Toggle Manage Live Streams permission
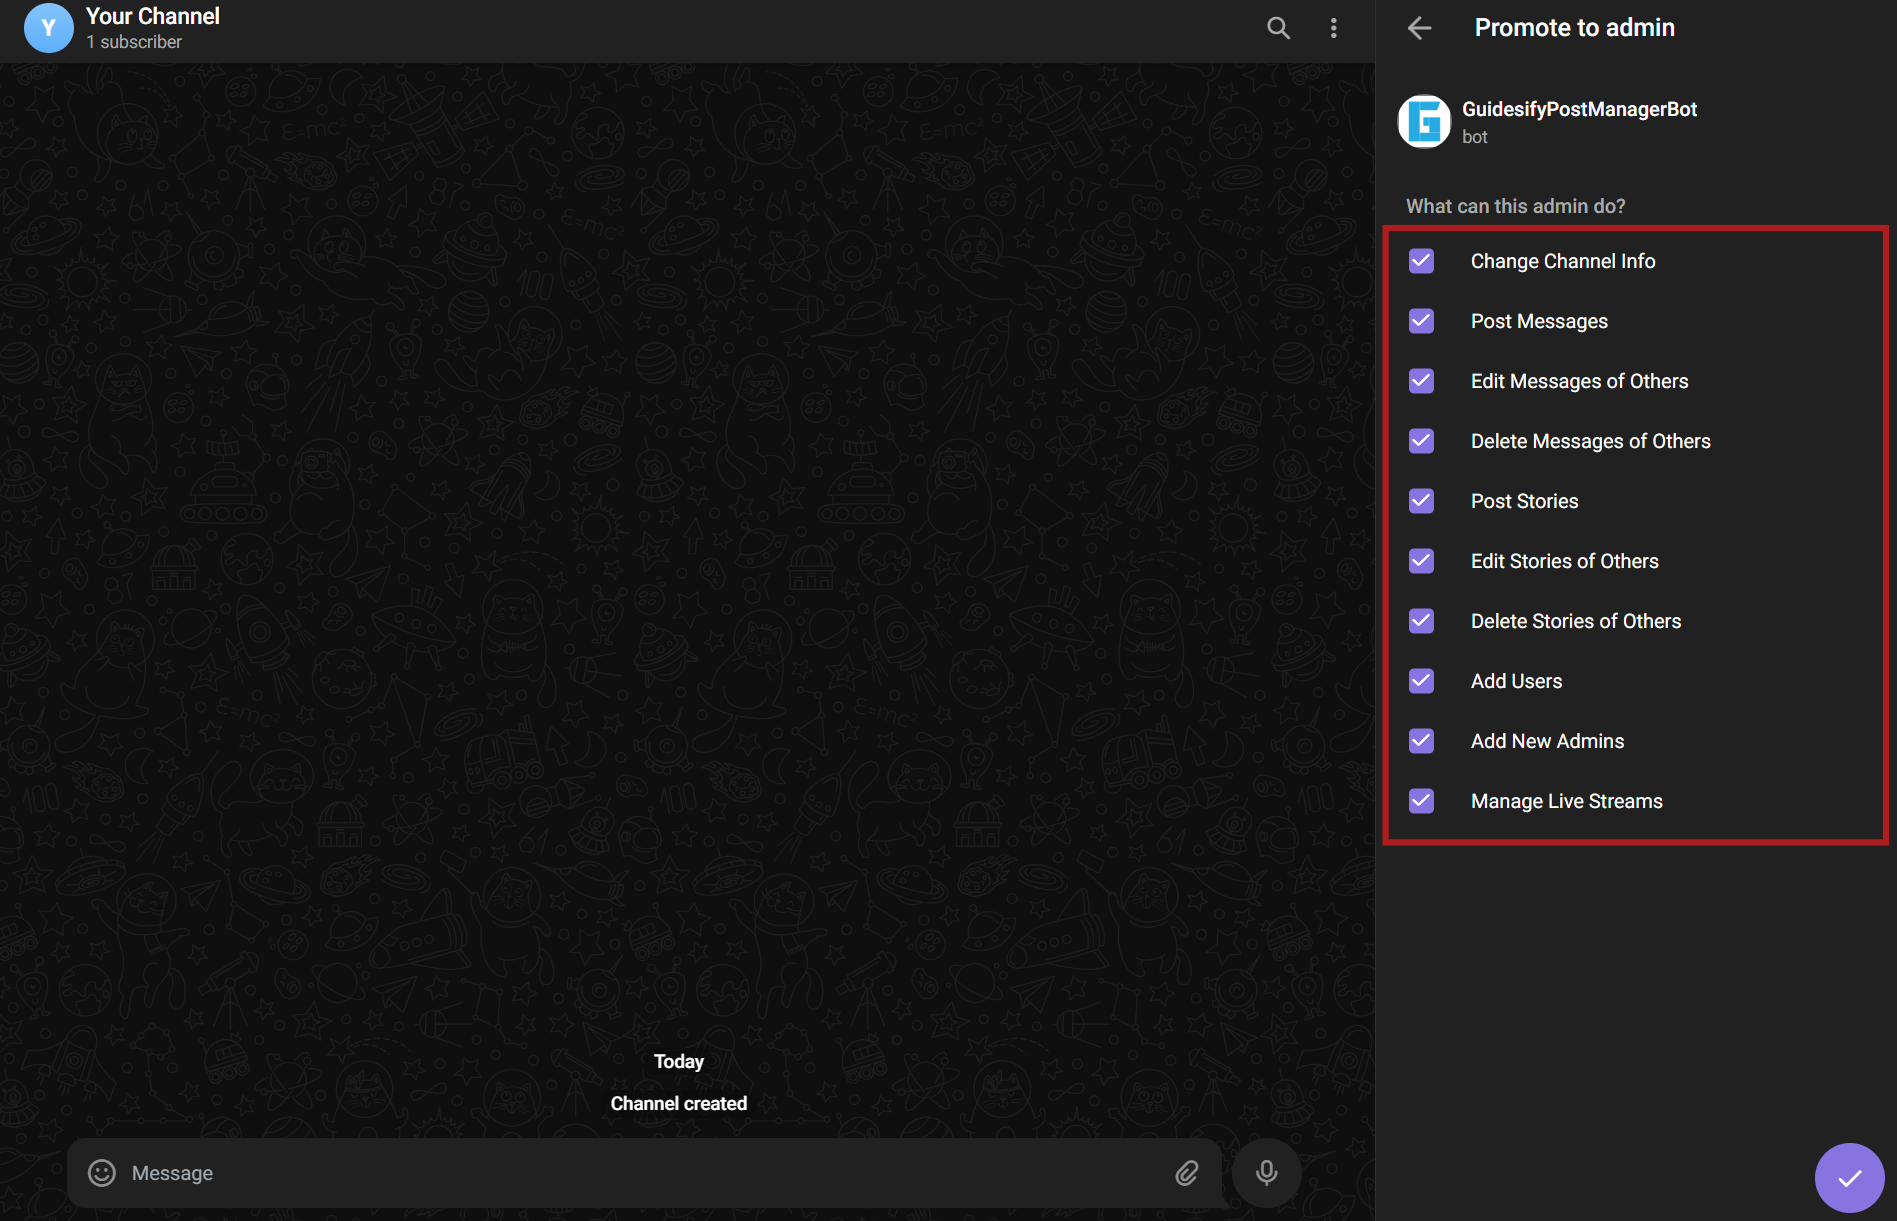The image size is (1897, 1221). coord(1421,801)
